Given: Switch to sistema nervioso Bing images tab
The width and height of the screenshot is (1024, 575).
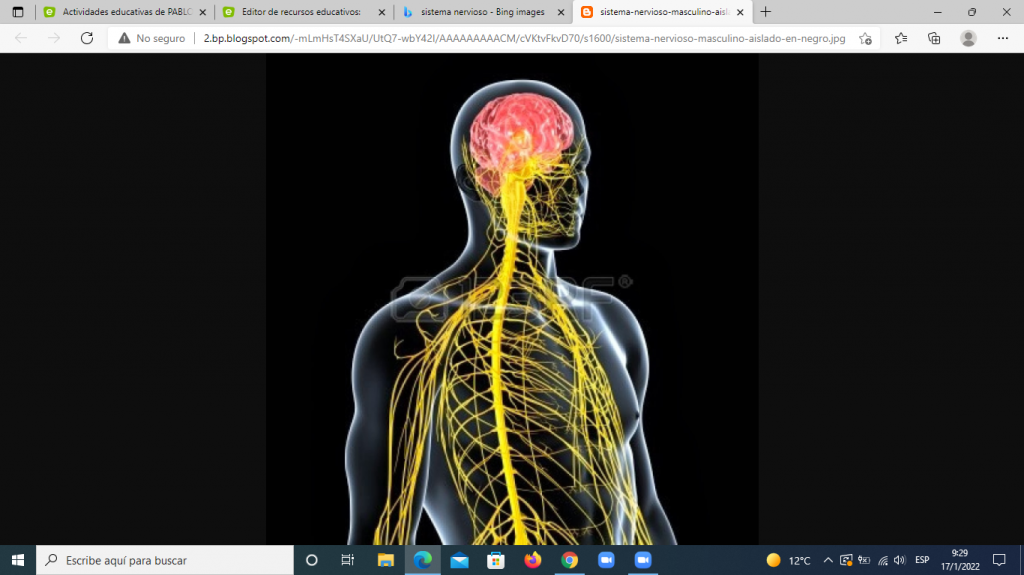Looking at the screenshot, I should 482,12.
